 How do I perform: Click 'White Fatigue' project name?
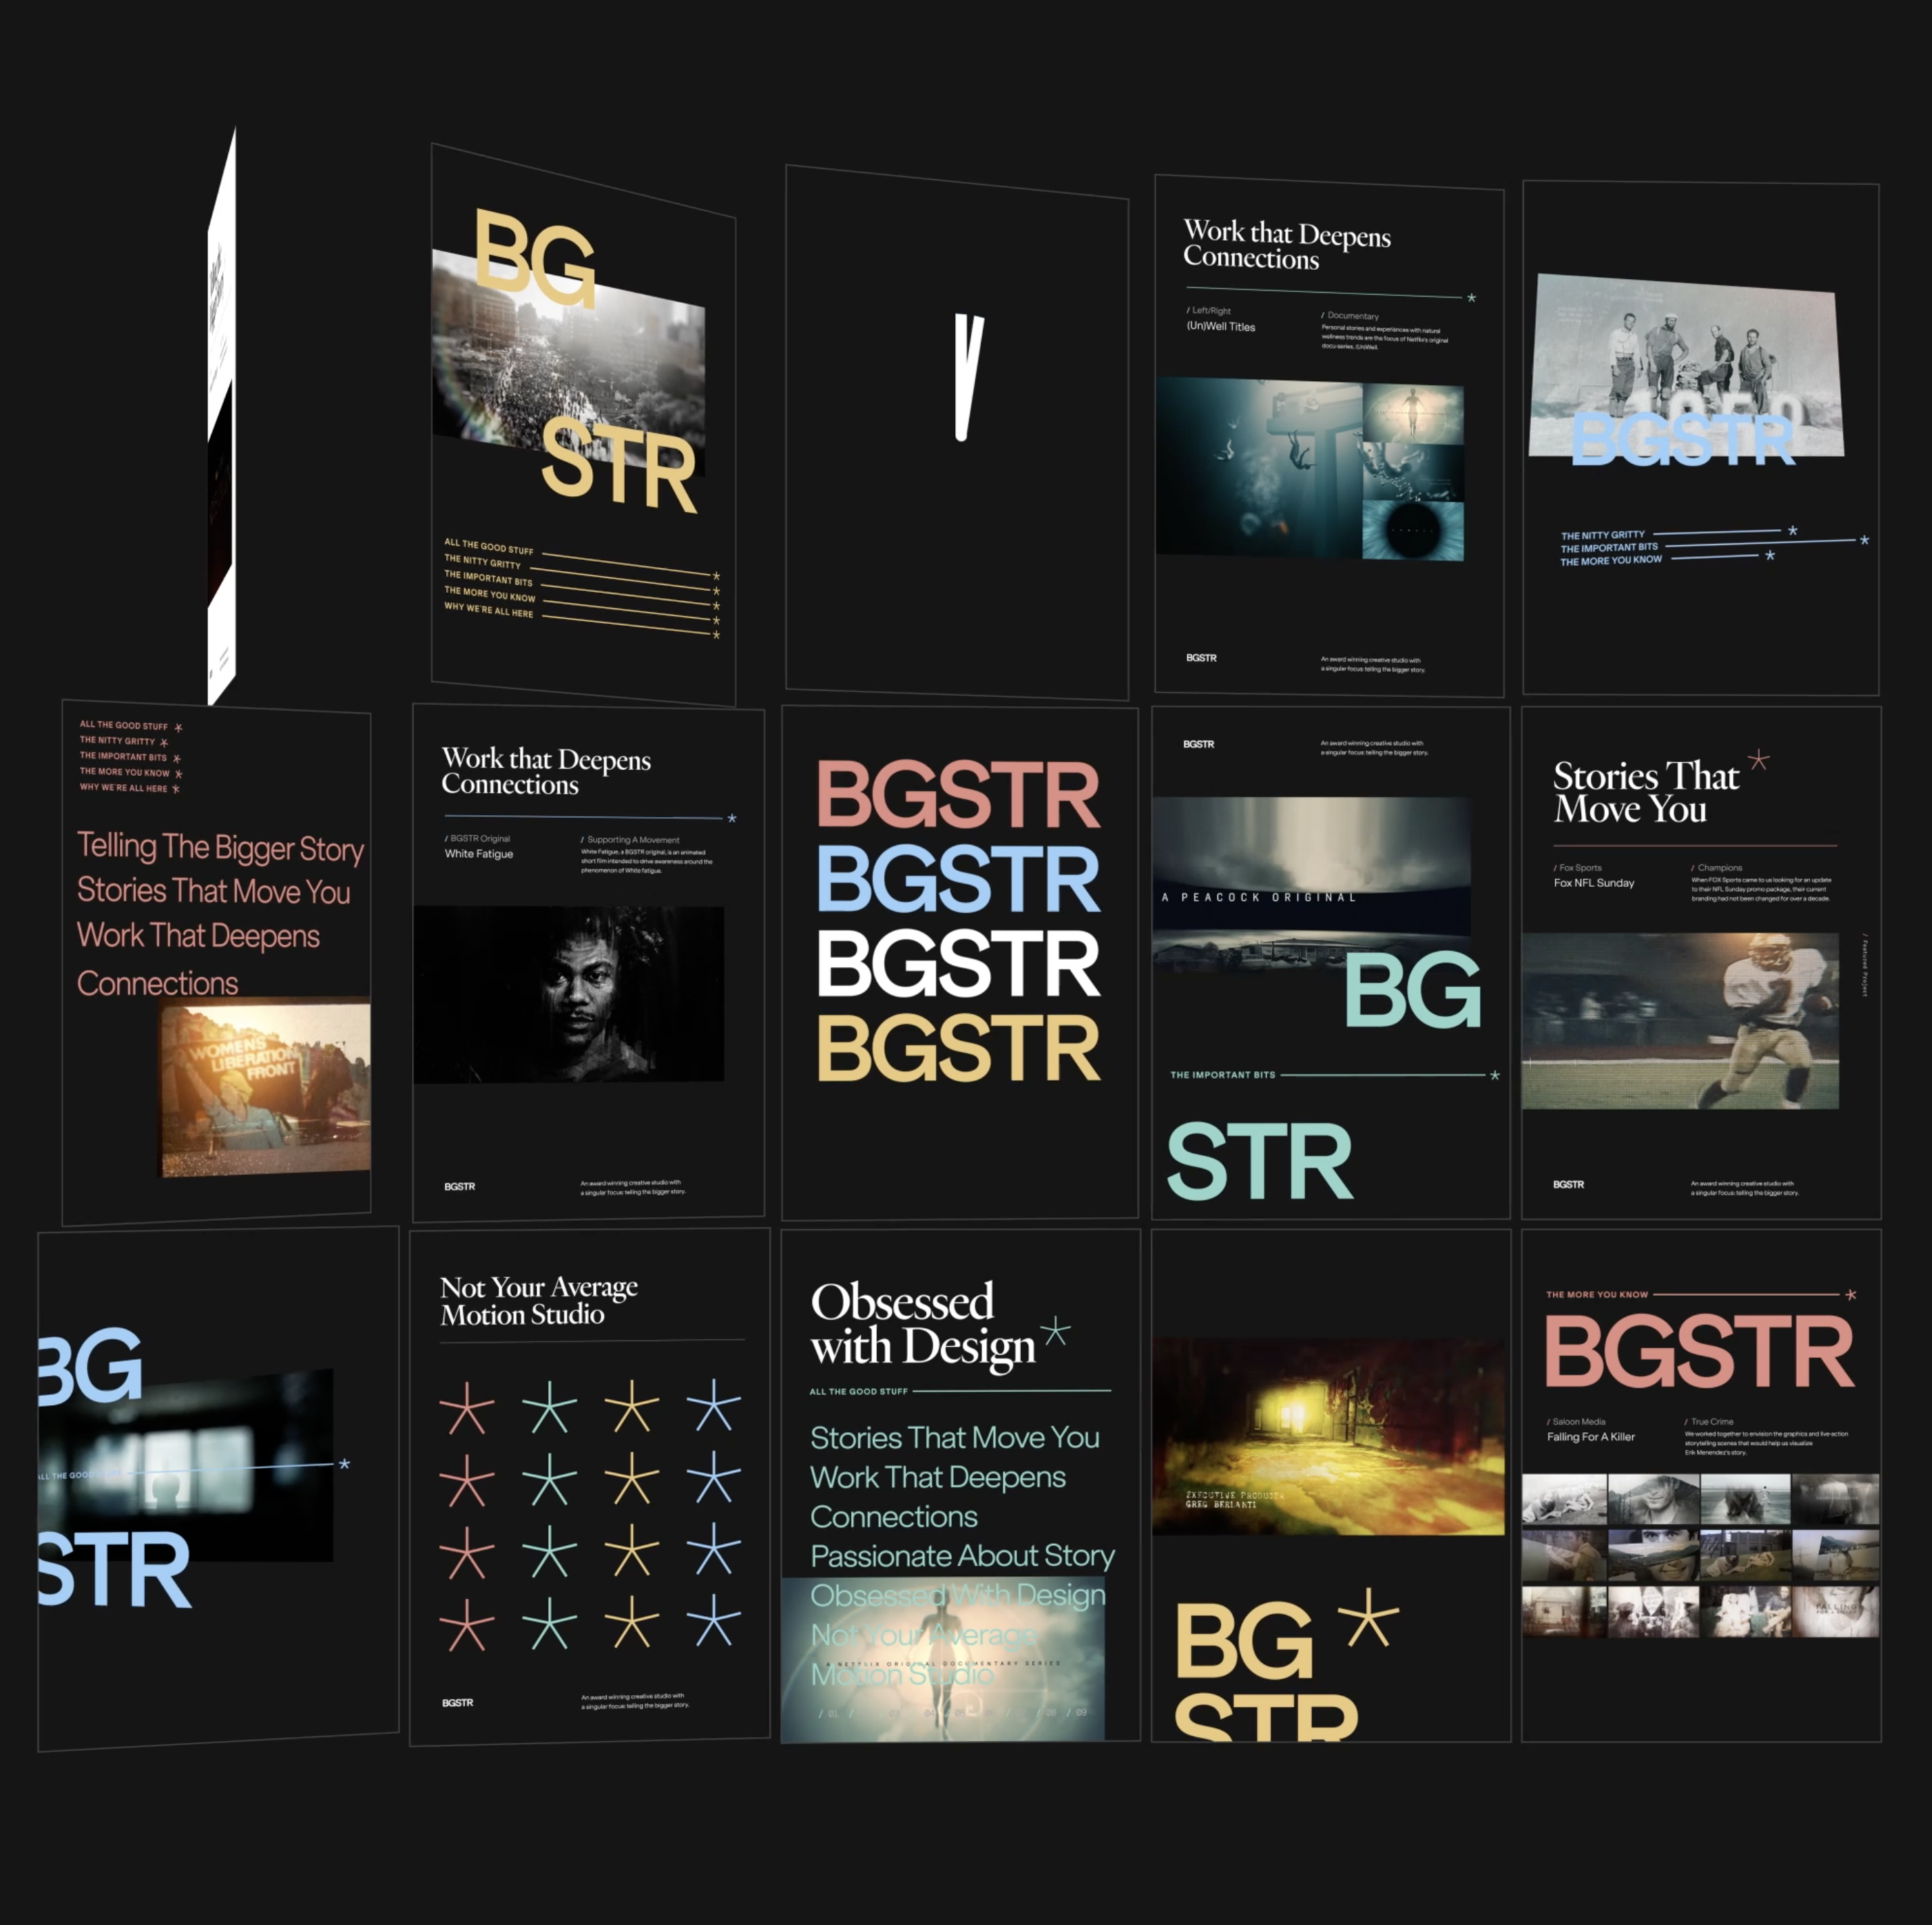[479, 854]
